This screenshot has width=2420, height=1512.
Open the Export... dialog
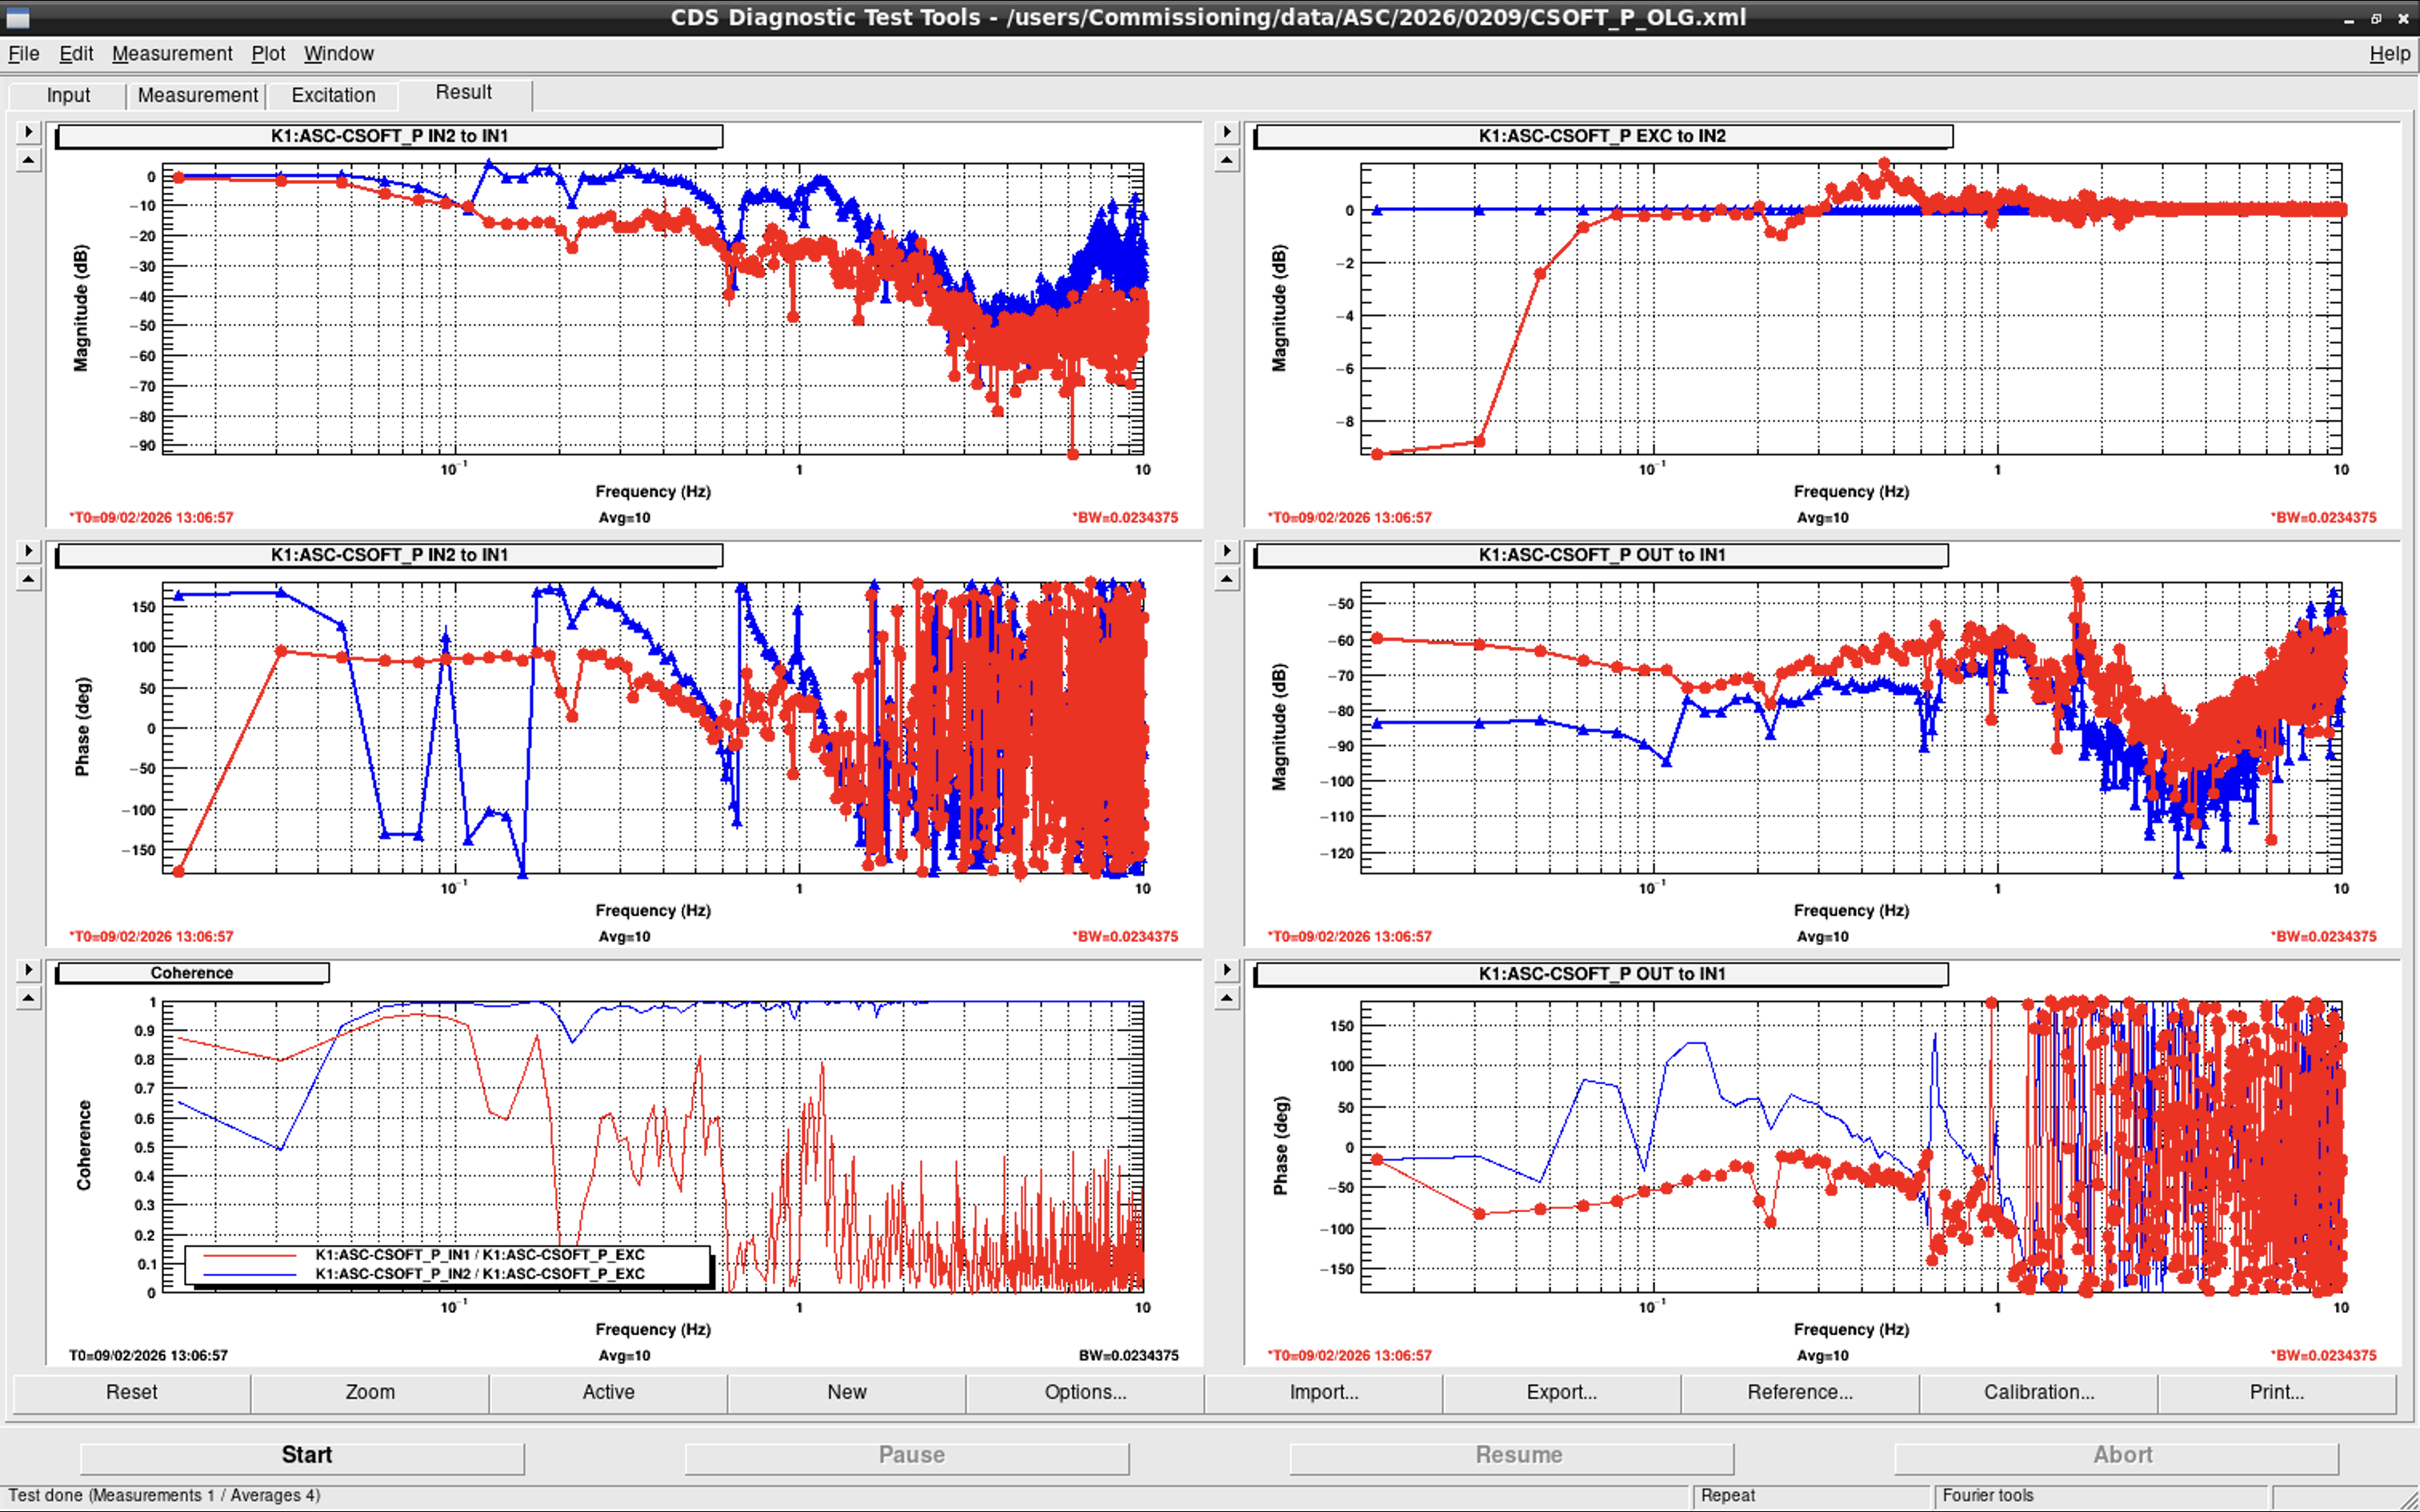[x=1561, y=1392]
